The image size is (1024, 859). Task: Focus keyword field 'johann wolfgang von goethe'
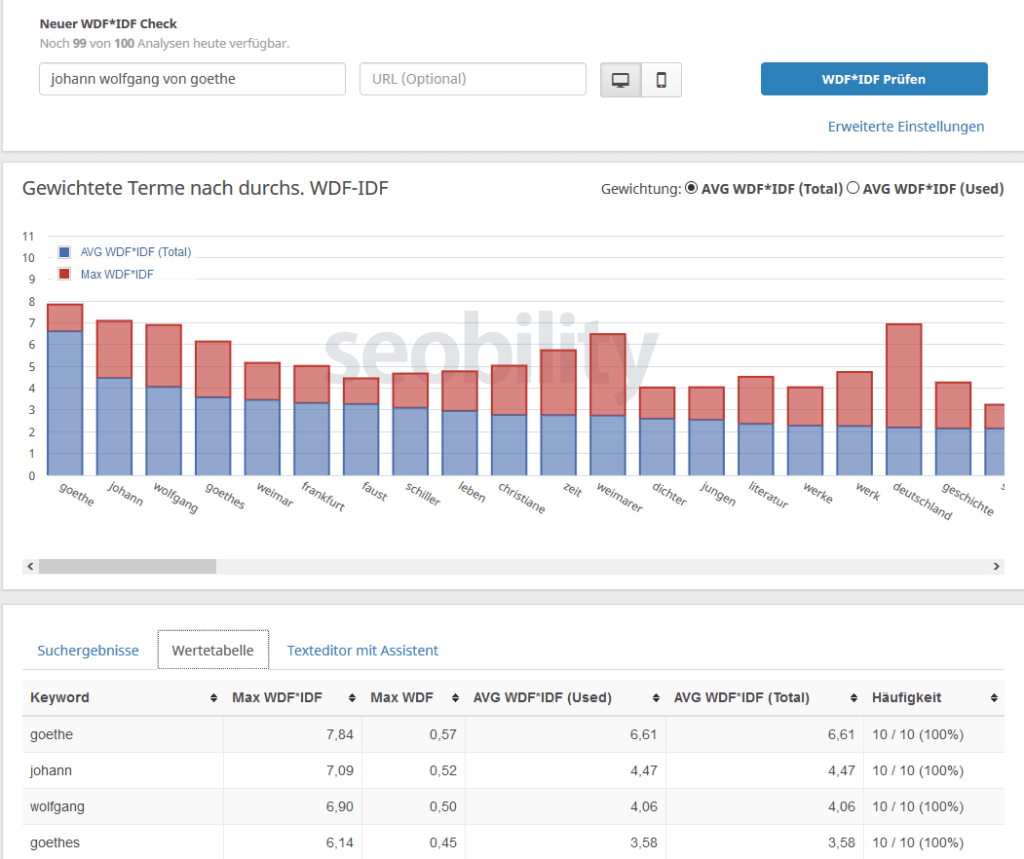[x=192, y=79]
